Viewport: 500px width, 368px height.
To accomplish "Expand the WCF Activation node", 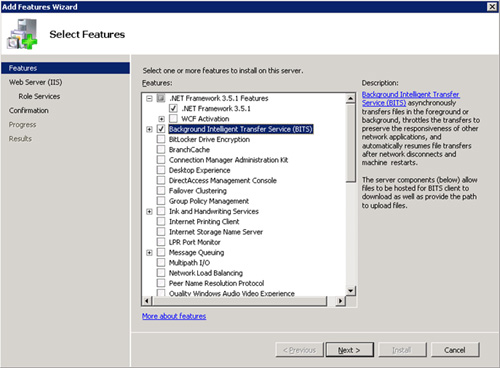I will 161,119.
